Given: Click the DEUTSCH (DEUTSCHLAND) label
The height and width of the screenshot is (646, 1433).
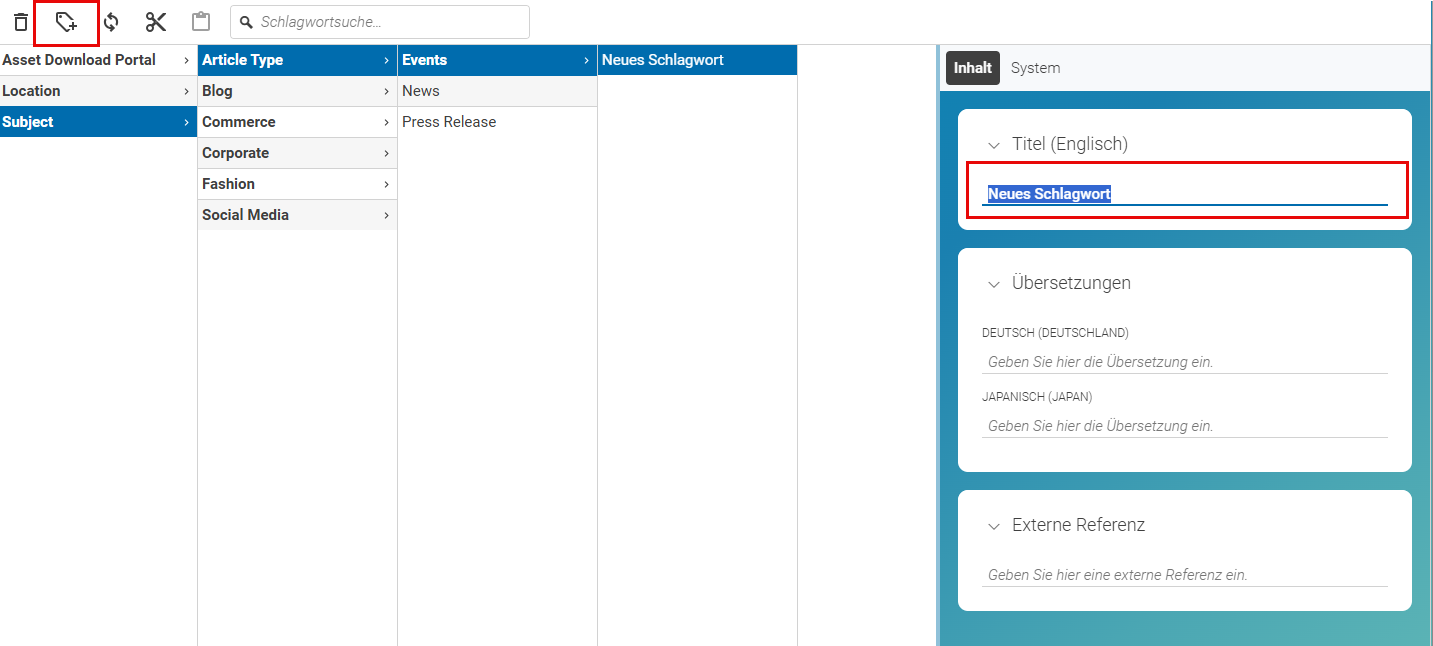Looking at the screenshot, I should tap(1055, 333).
